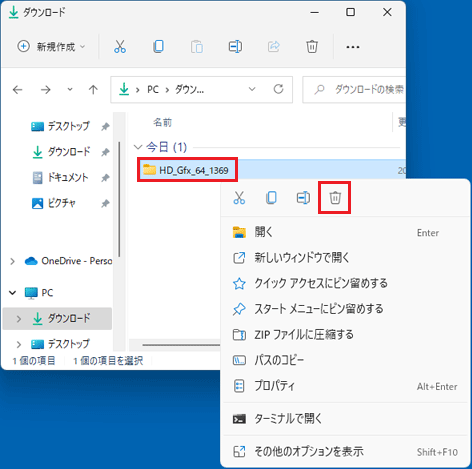Go forward with the right arrow
472x469 pixels.
point(45,89)
